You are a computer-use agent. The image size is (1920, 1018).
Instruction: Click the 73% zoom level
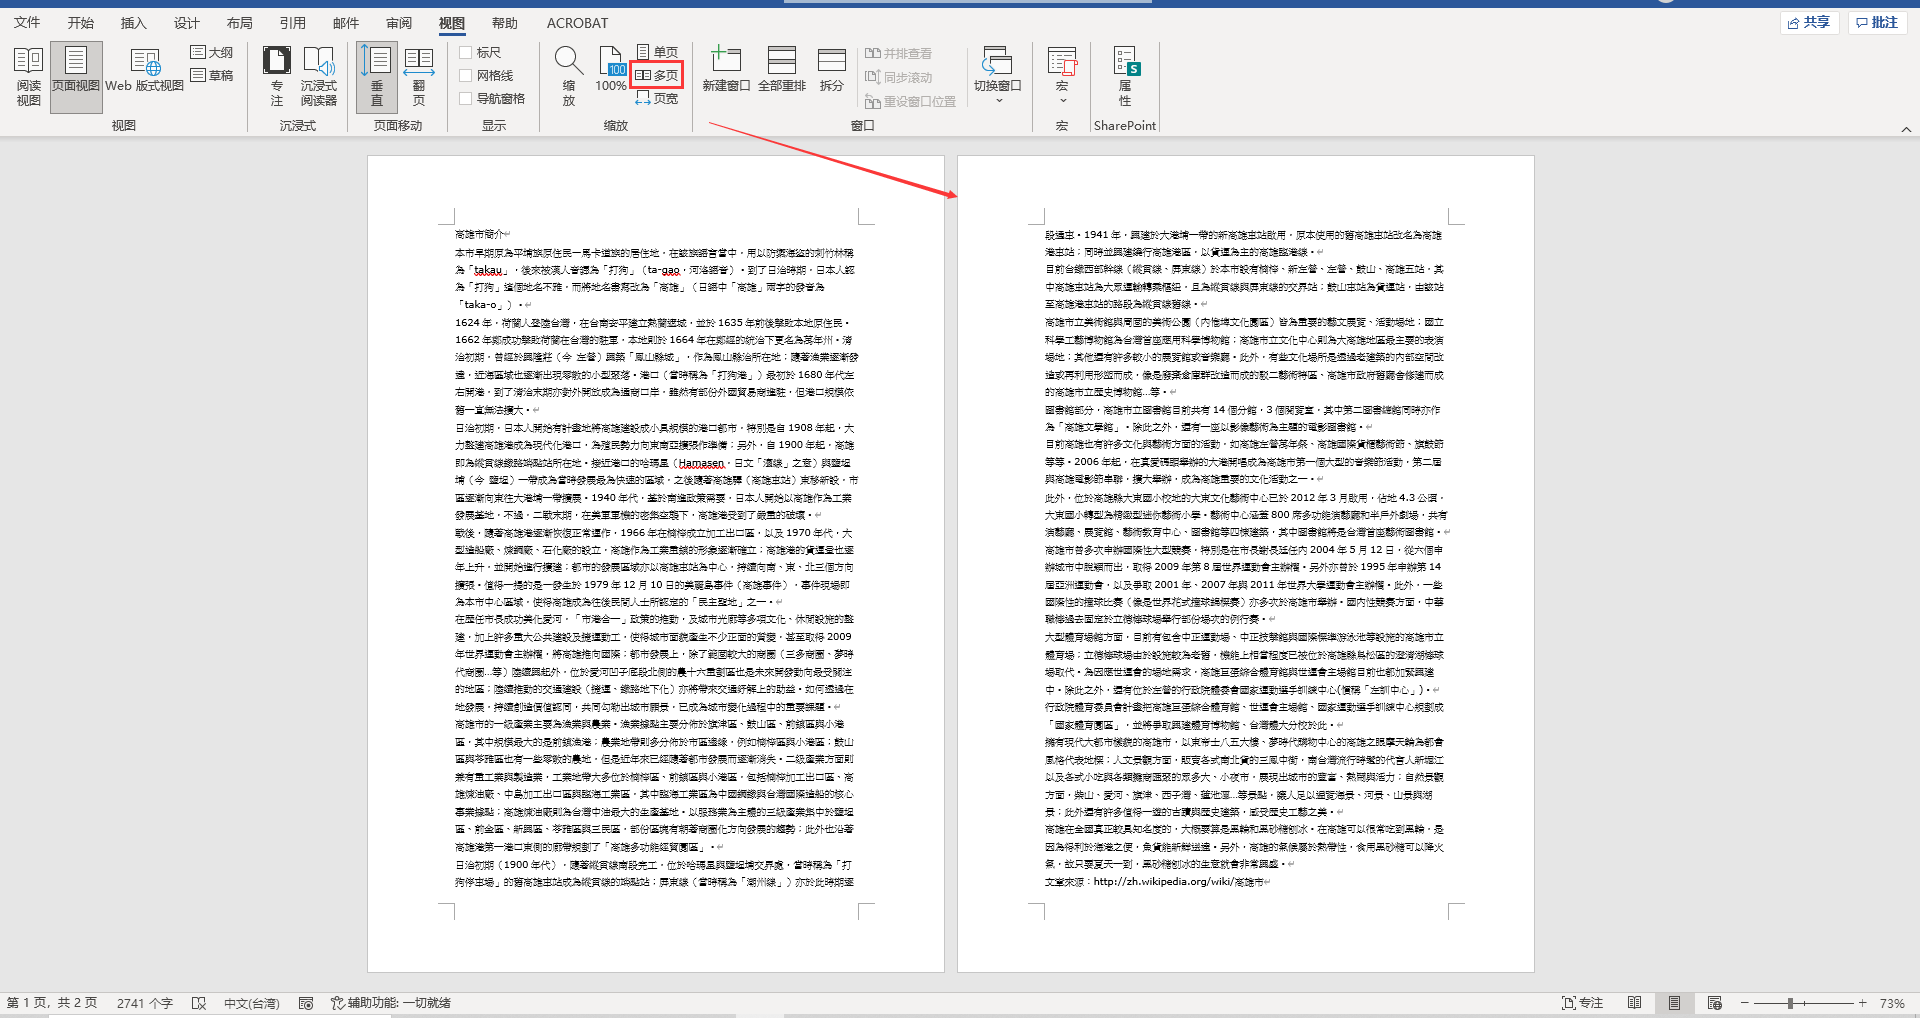point(1892,1003)
